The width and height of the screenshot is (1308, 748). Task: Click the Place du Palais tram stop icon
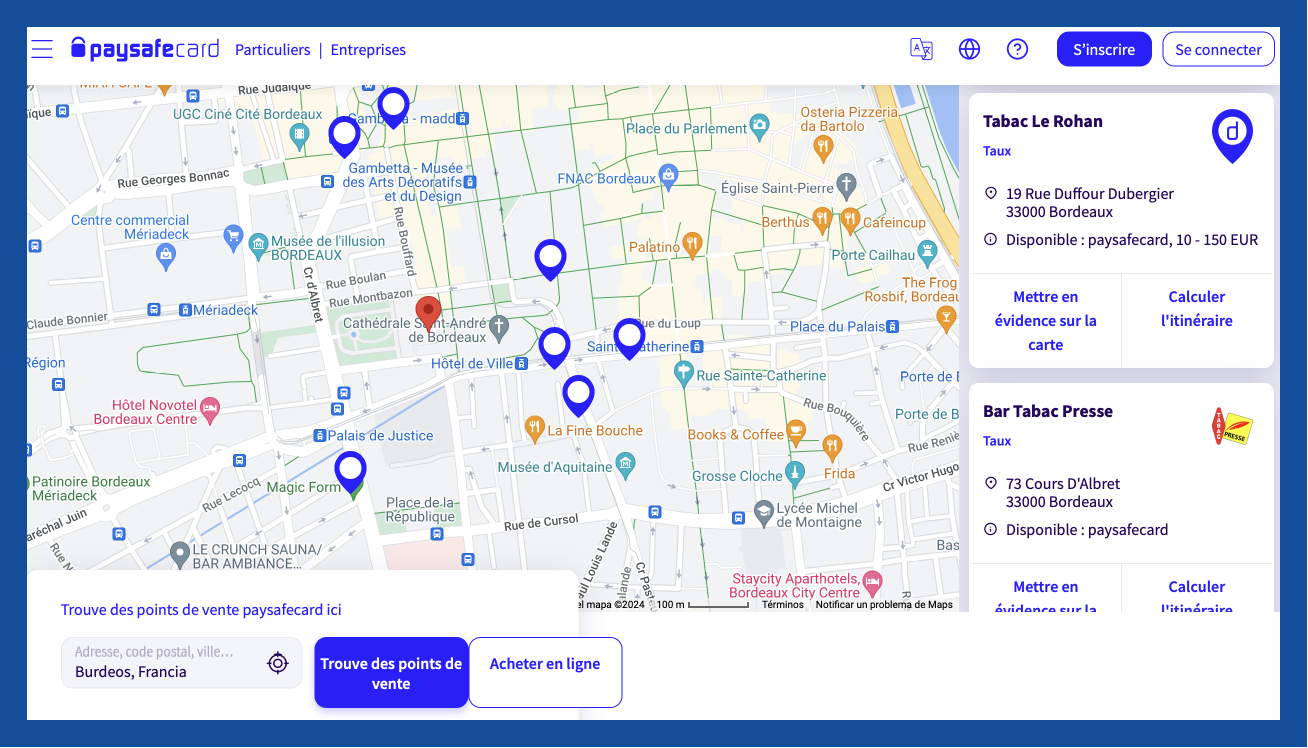(x=893, y=326)
